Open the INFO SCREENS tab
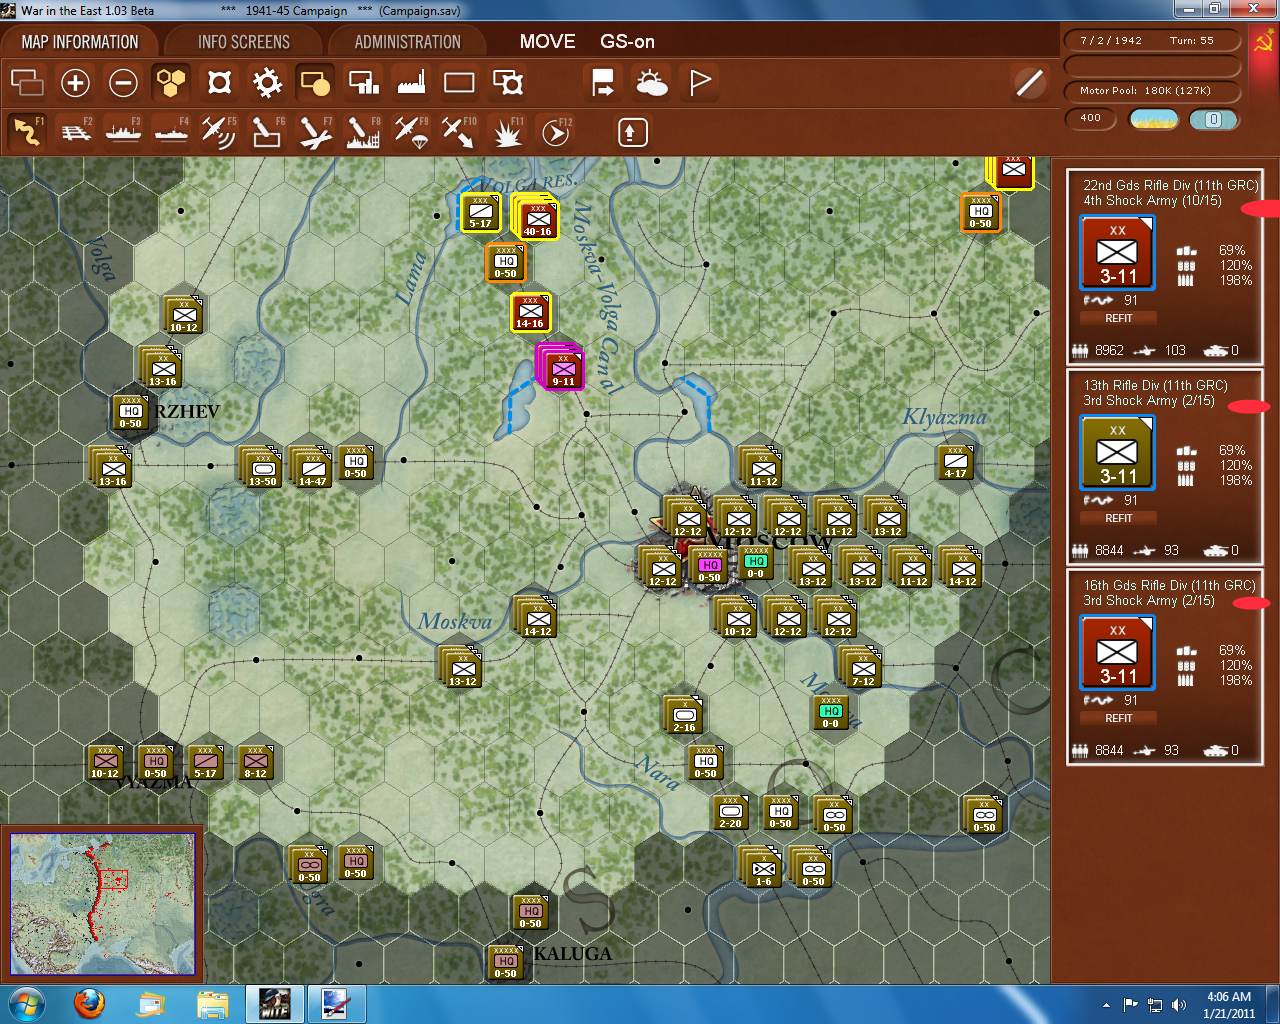Image resolution: width=1280 pixels, height=1024 pixels. click(x=244, y=42)
